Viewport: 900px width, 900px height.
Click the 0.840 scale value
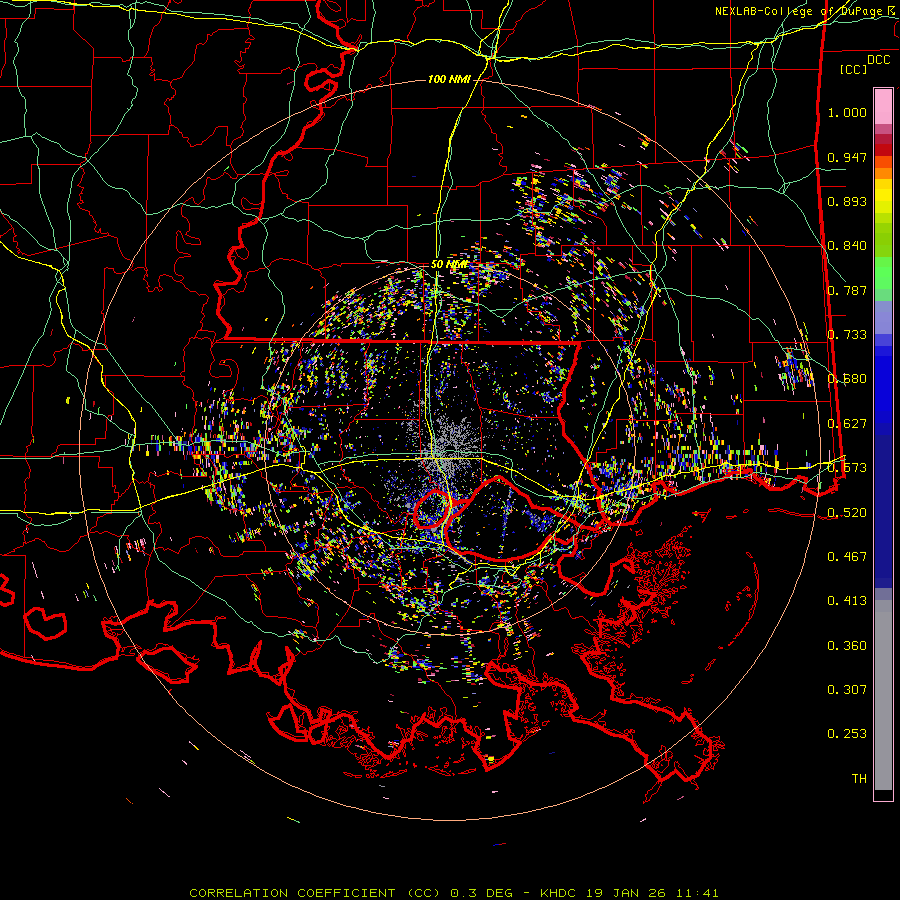pos(847,246)
